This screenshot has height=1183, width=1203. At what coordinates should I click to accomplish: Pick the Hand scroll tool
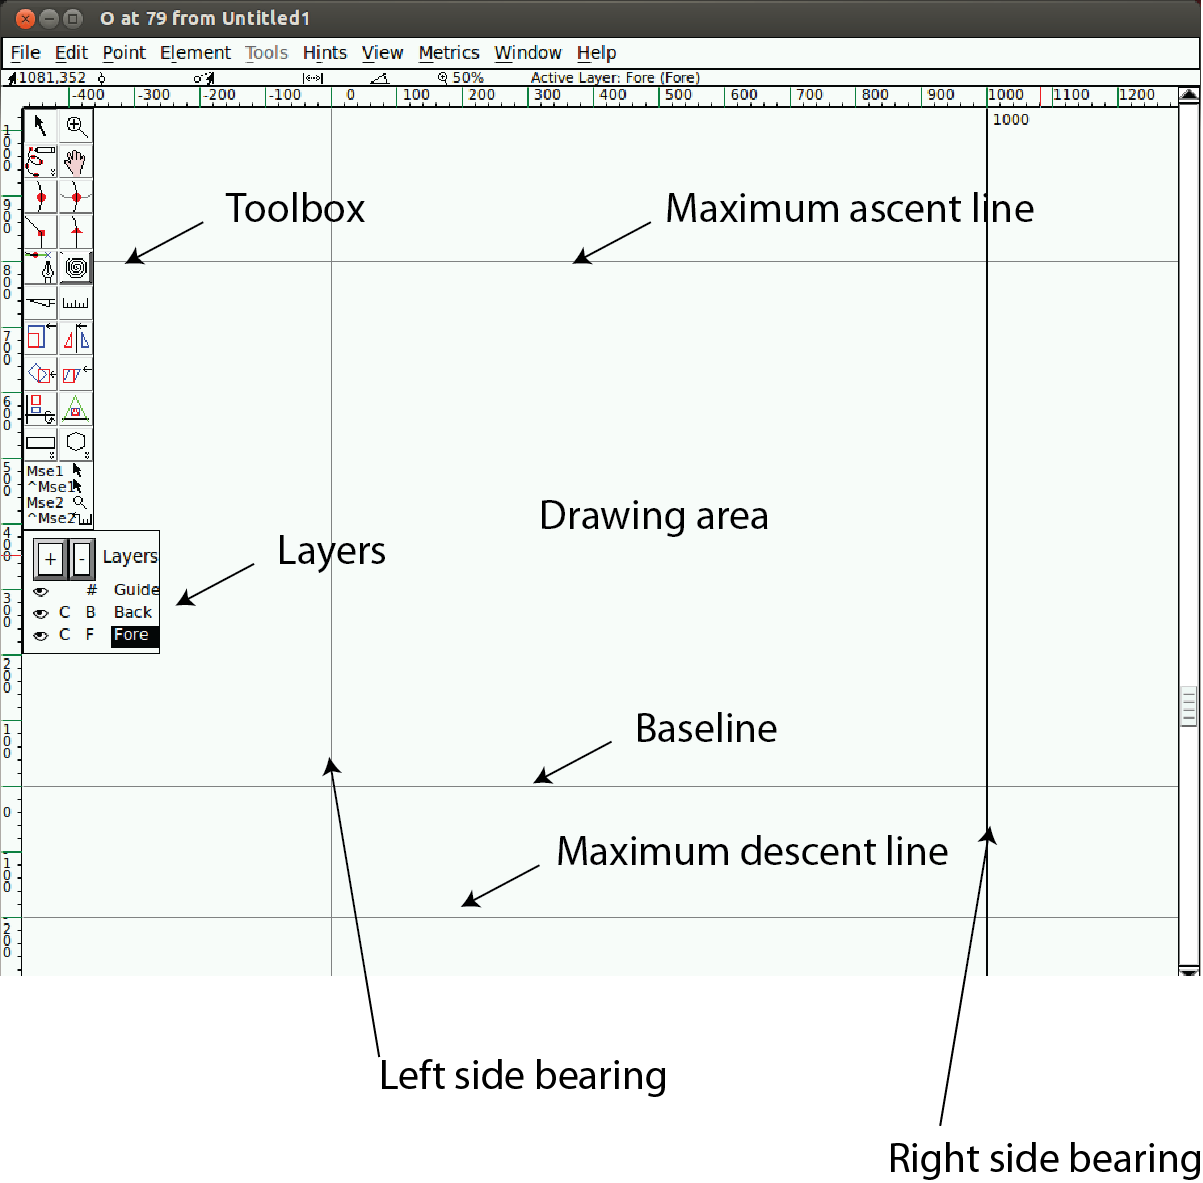(76, 161)
